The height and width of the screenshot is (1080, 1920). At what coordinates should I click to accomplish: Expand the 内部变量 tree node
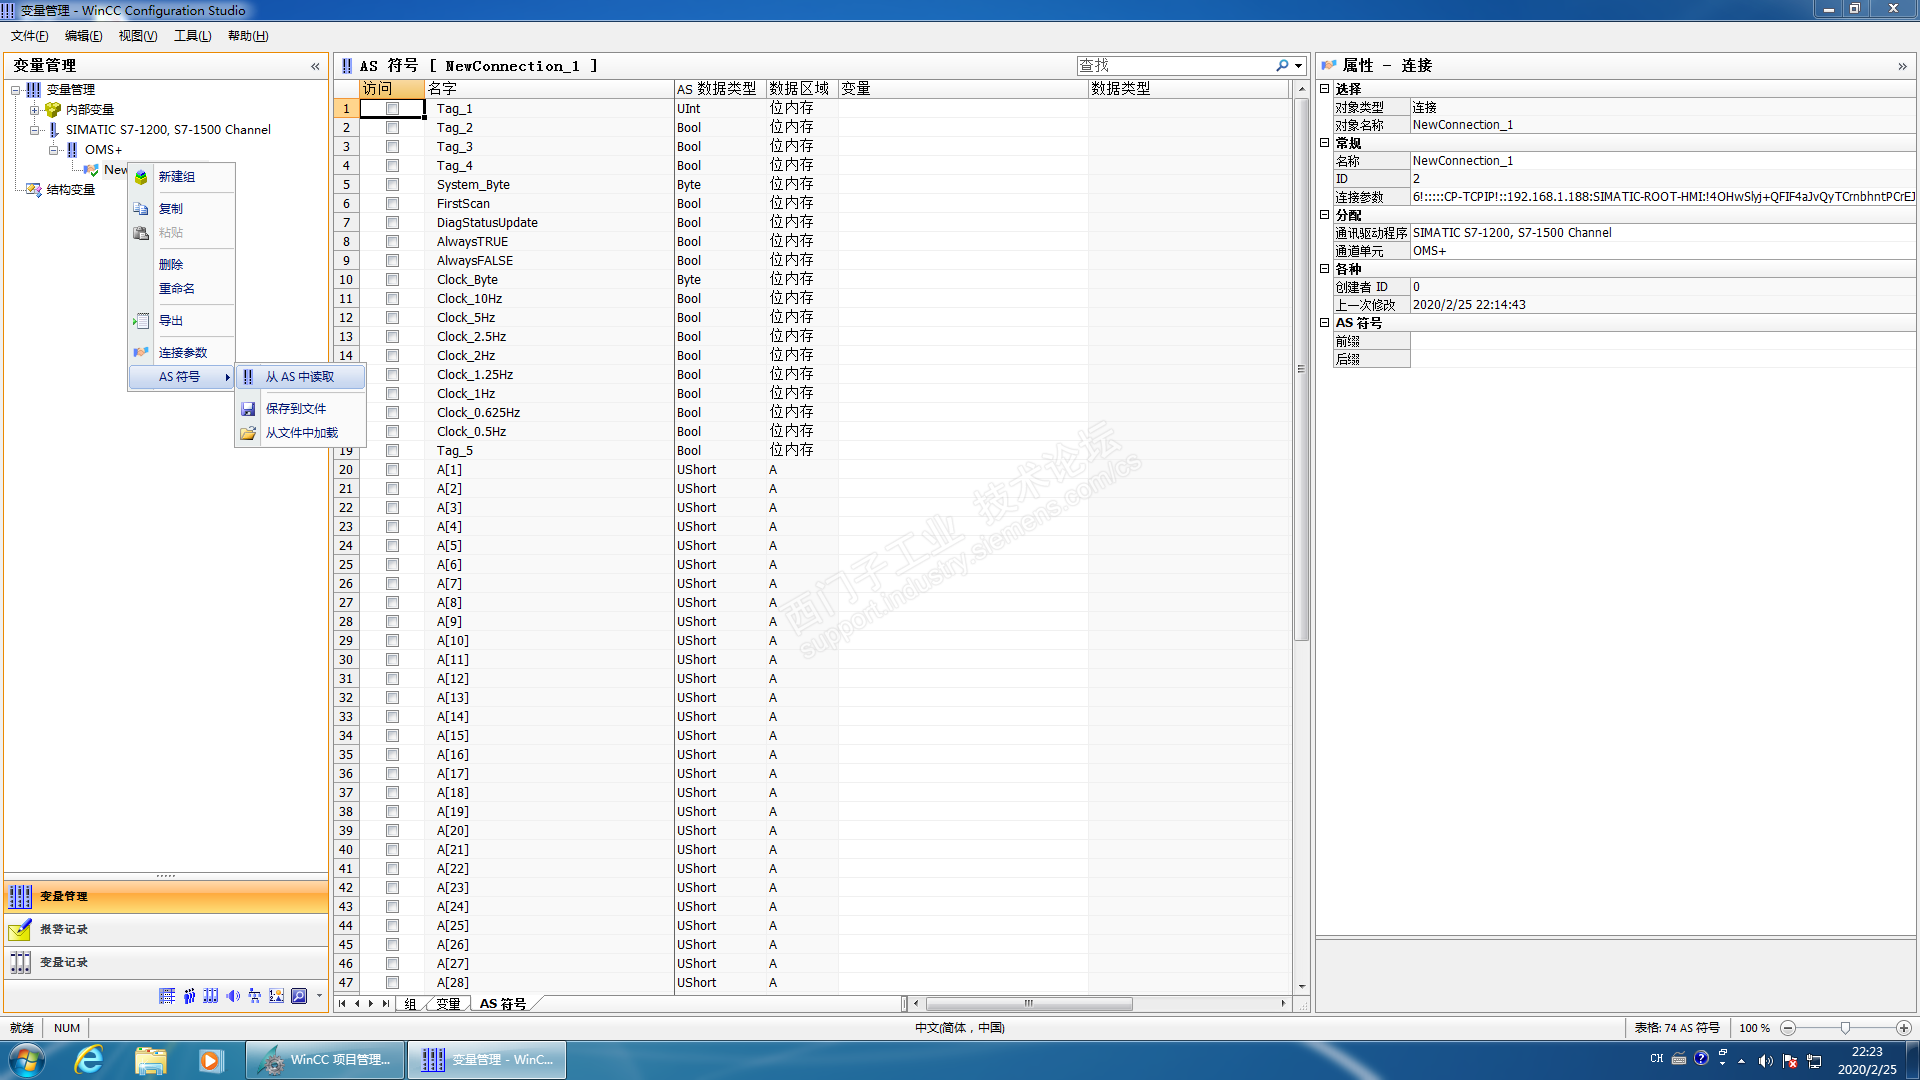34,110
